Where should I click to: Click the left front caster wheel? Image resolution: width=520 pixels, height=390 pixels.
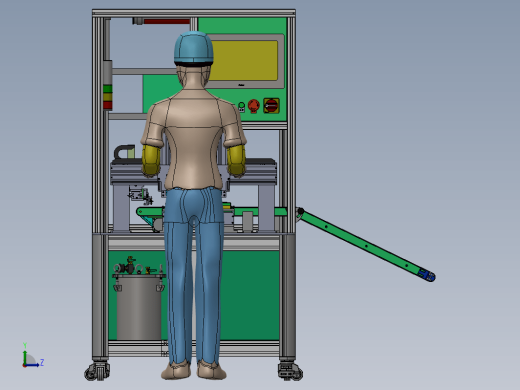coord(97,371)
